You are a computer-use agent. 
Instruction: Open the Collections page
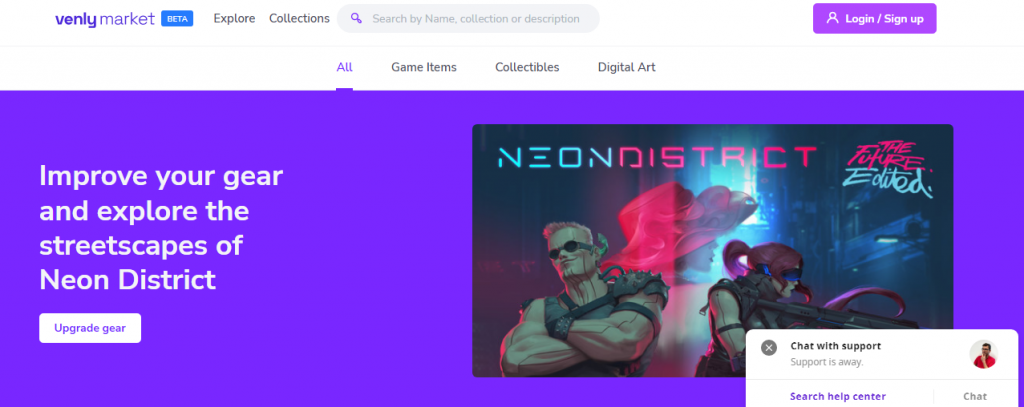299,18
